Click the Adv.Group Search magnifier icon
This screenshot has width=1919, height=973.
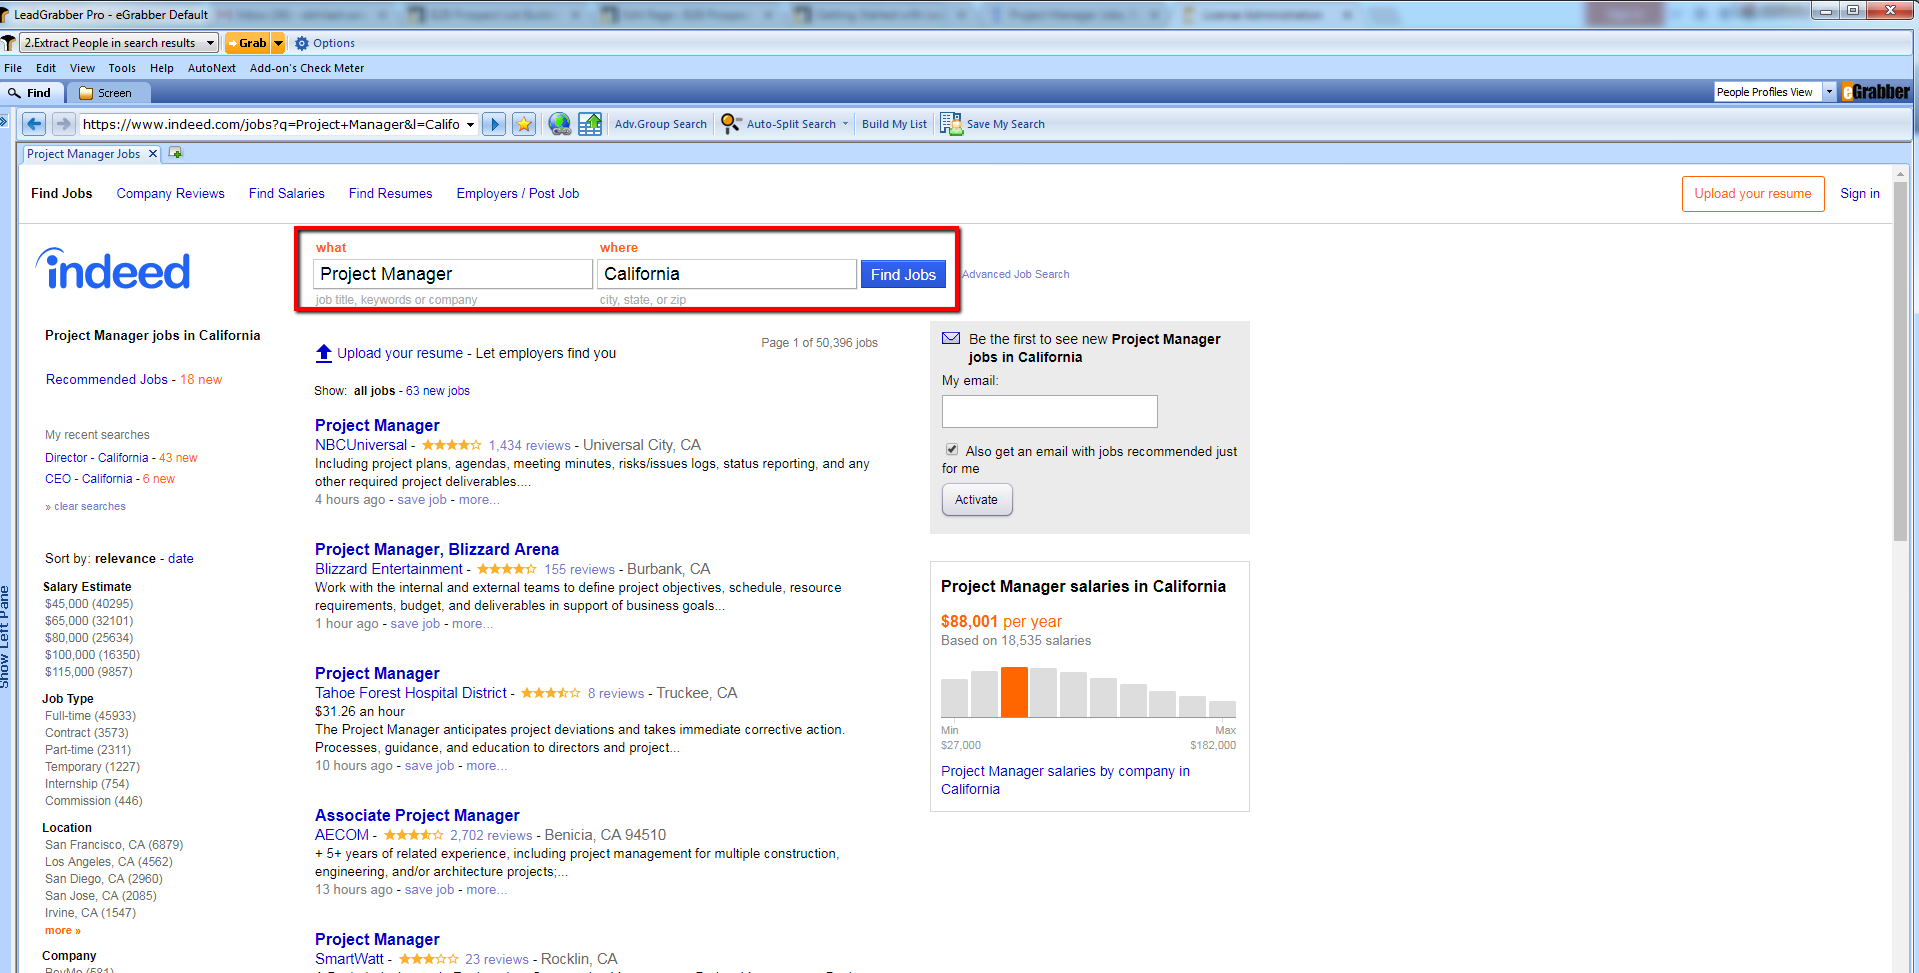coord(660,123)
